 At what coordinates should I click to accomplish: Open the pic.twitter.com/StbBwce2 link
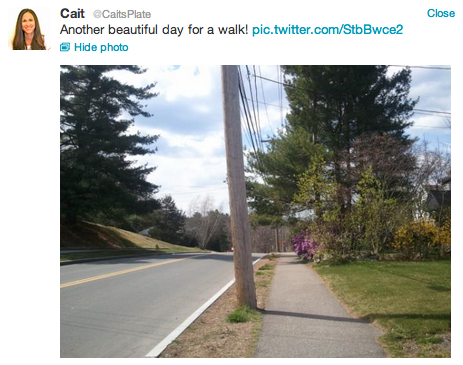pyautogui.click(x=327, y=30)
